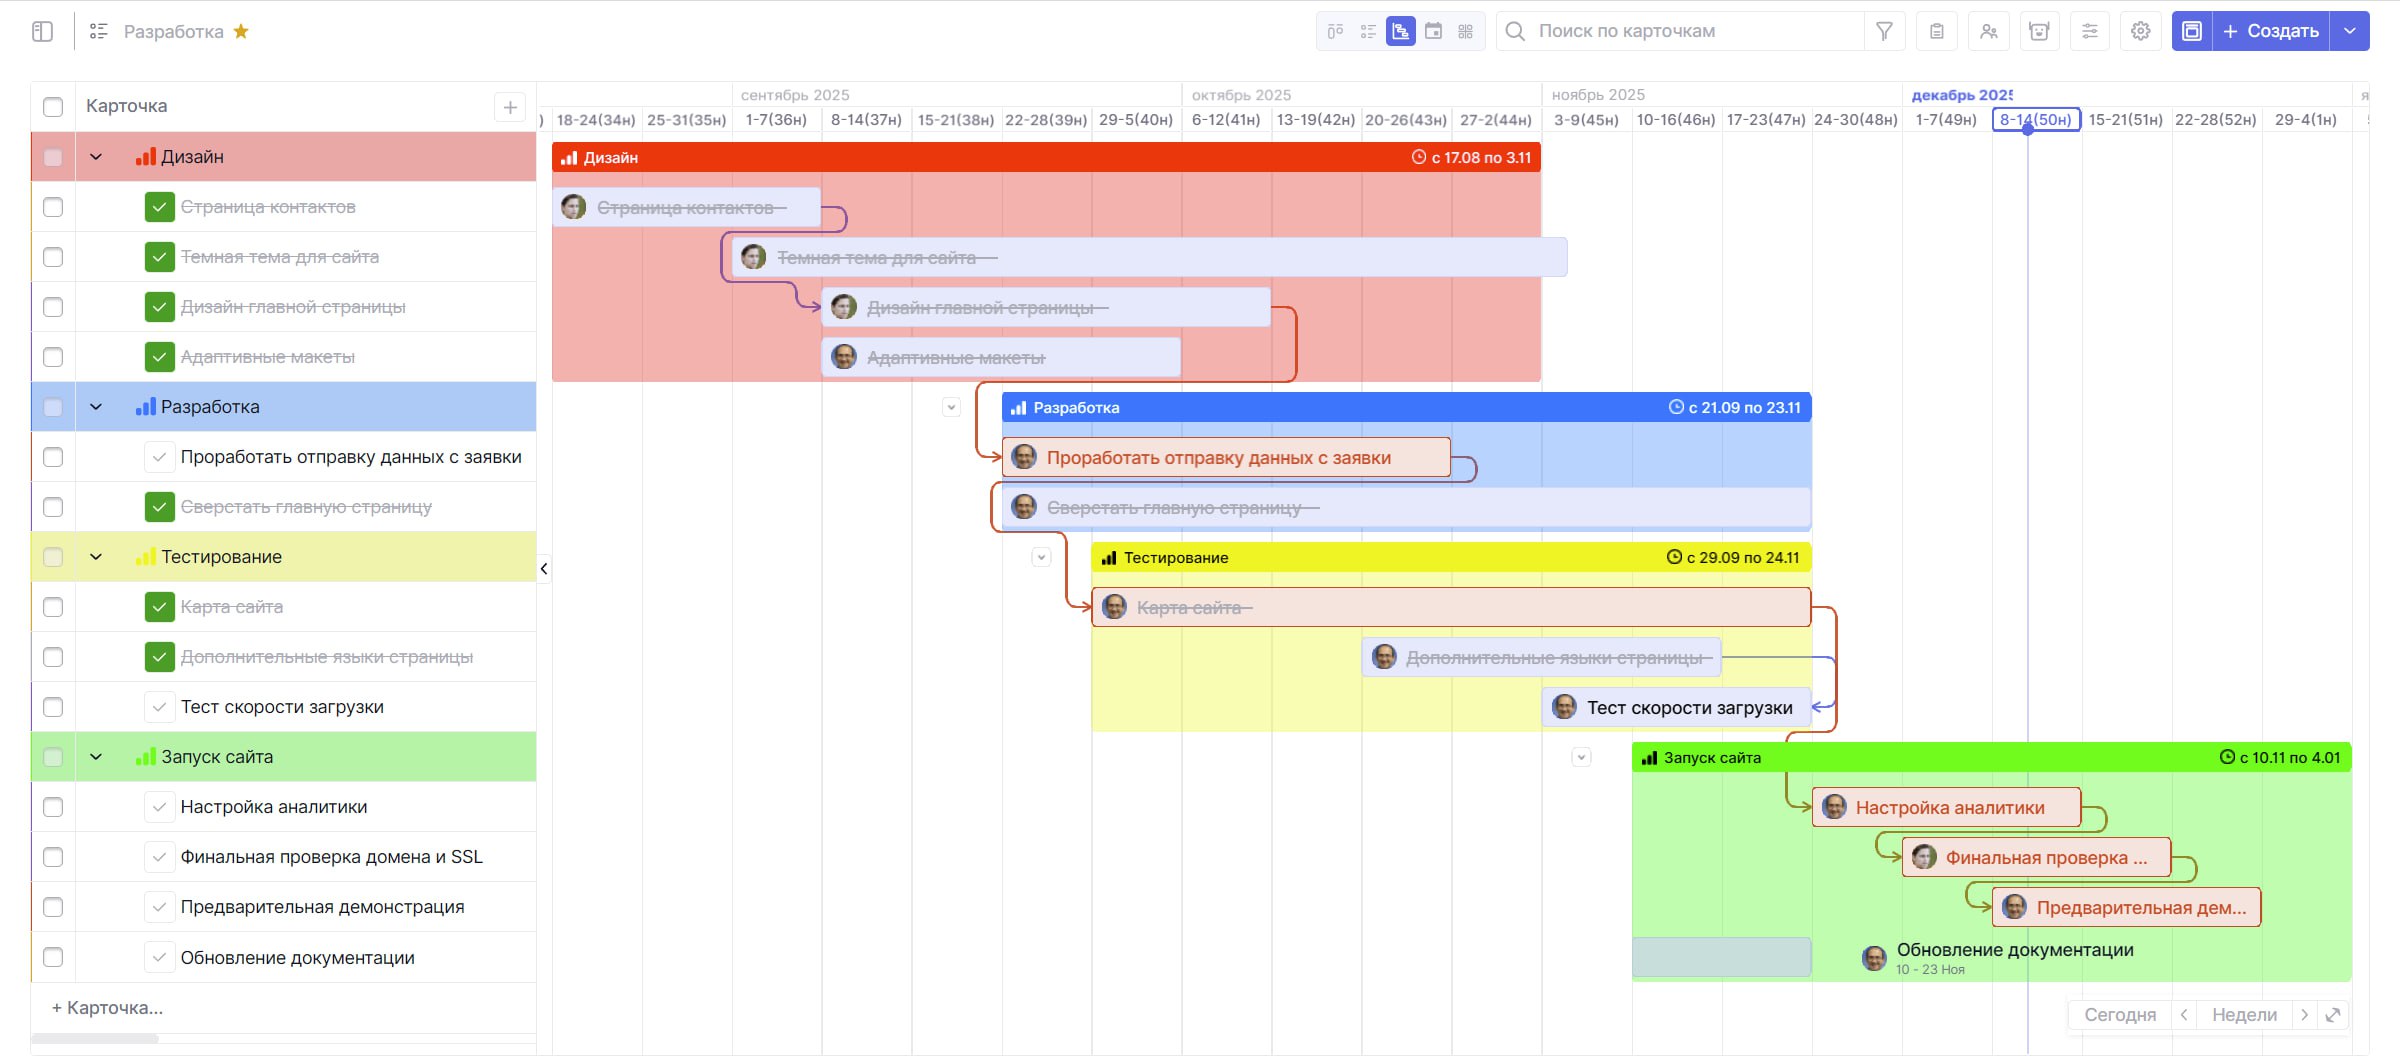Click '+ Карточка...' to add card
The height and width of the screenshot is (1056, 2400).
(x=107, y=1008)
